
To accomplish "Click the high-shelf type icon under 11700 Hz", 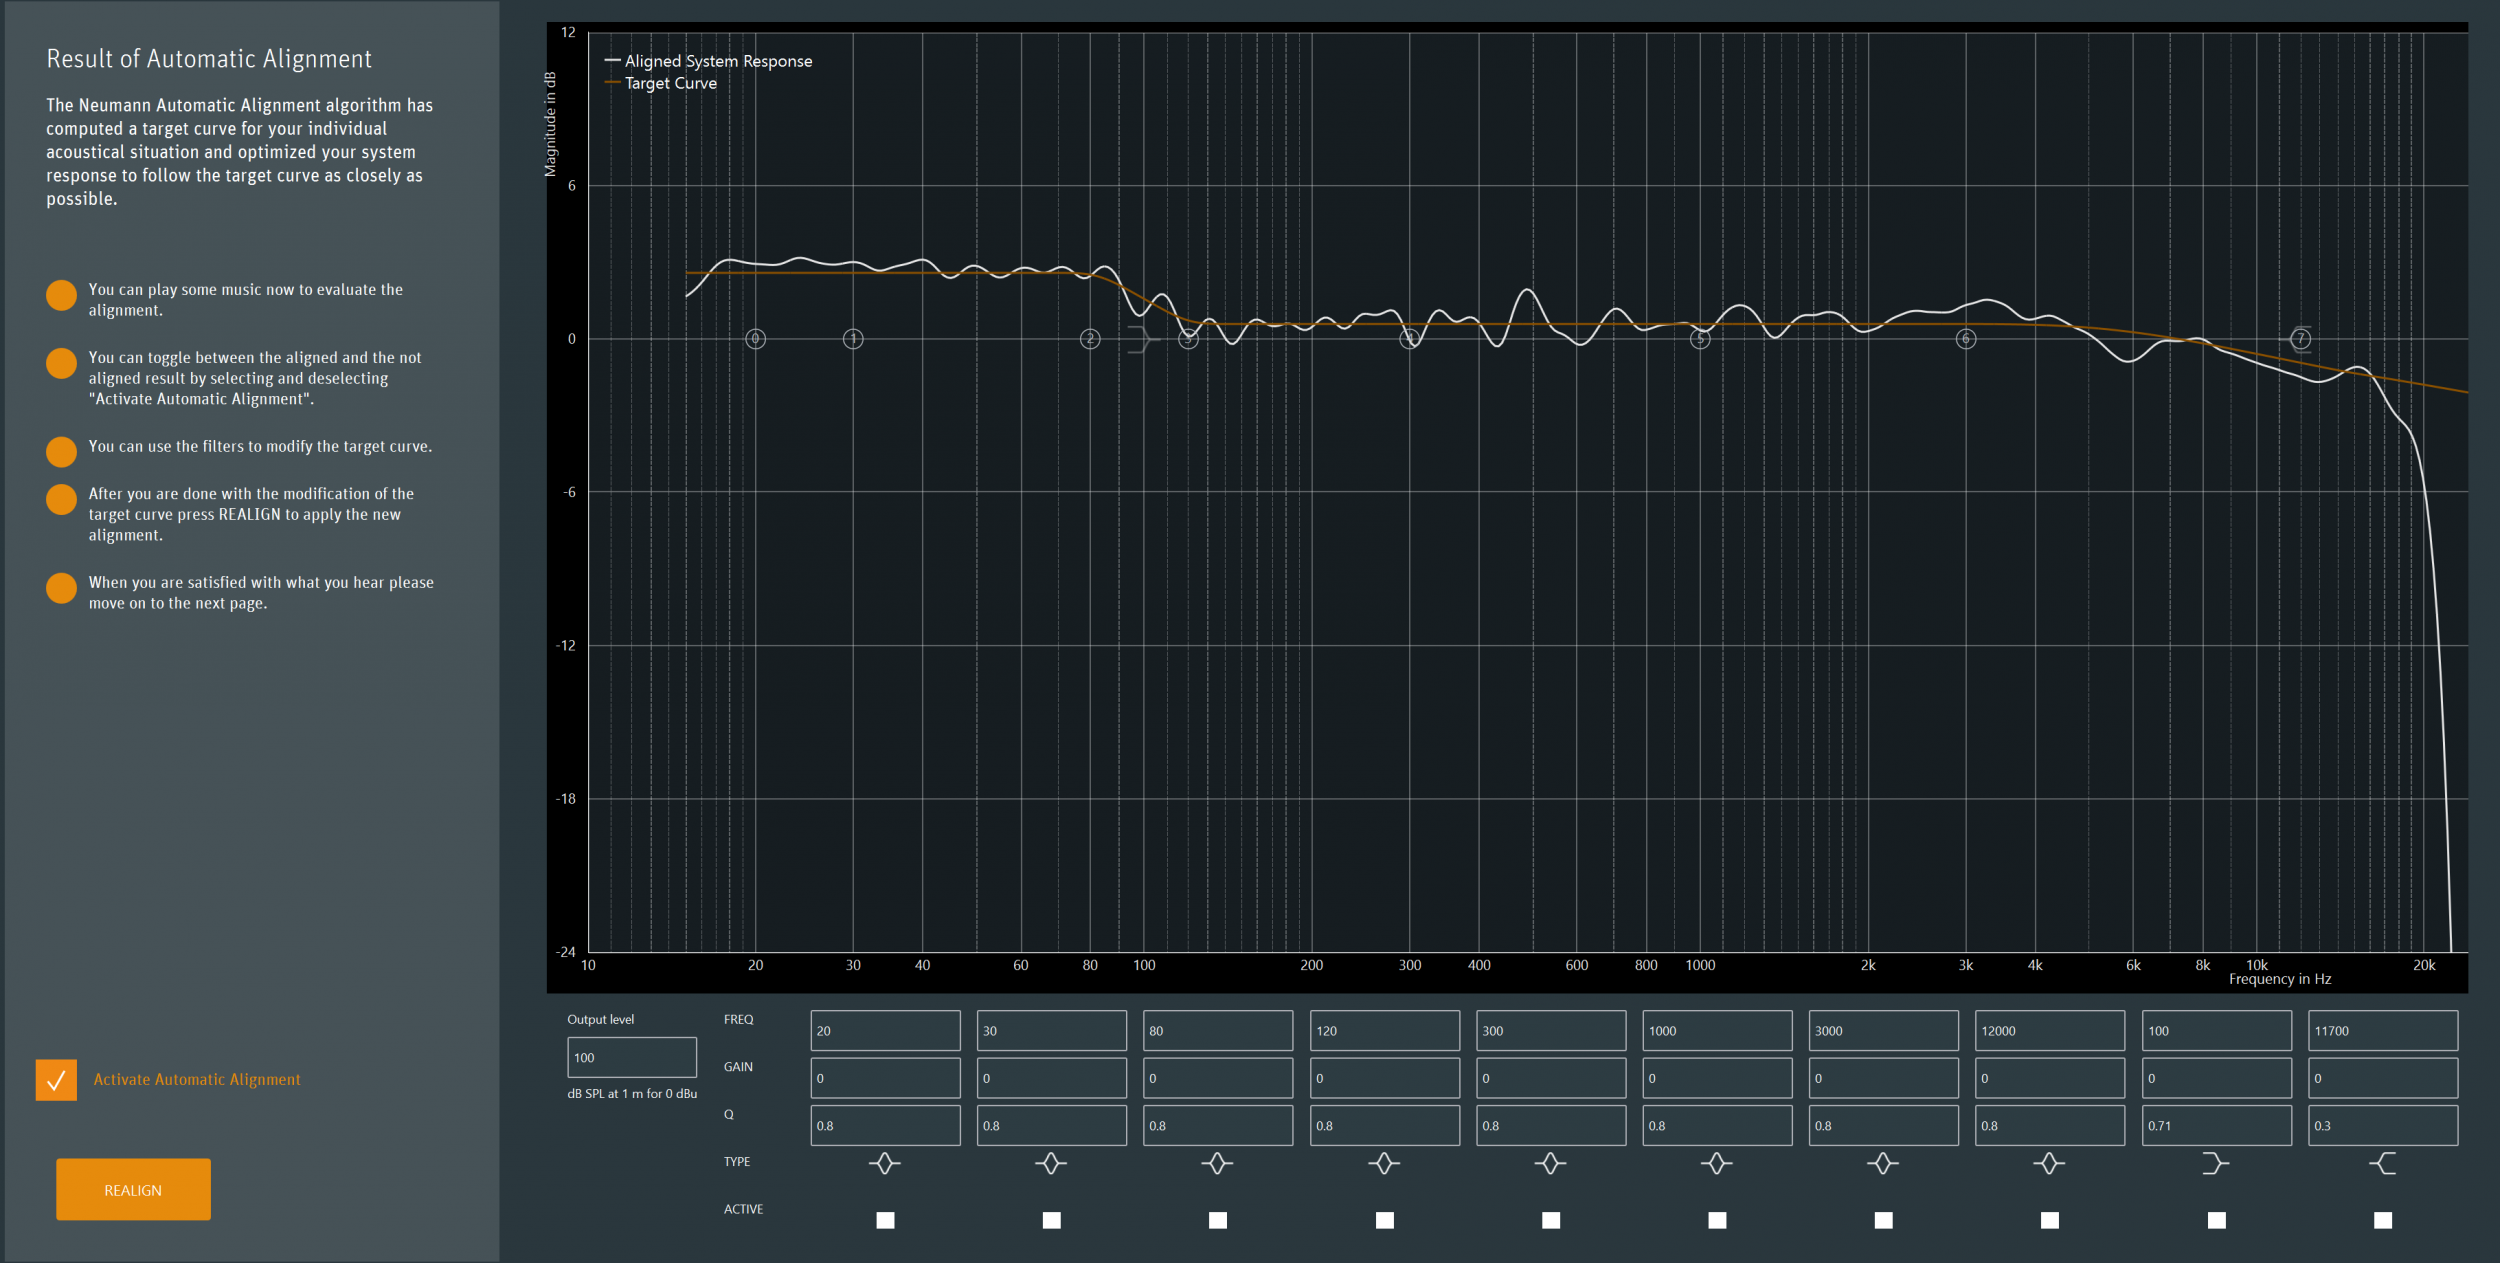I will (x=2383, y=1163).
